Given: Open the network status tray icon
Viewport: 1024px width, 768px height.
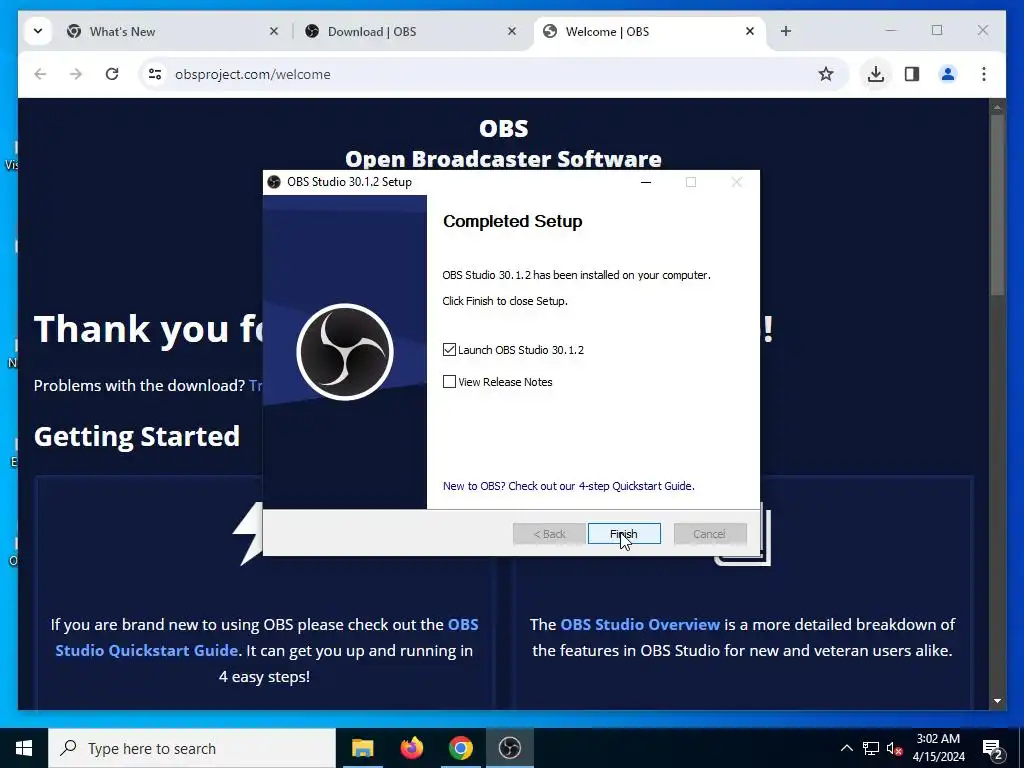Looking at the screenshot, I should [x=871, y=748].
